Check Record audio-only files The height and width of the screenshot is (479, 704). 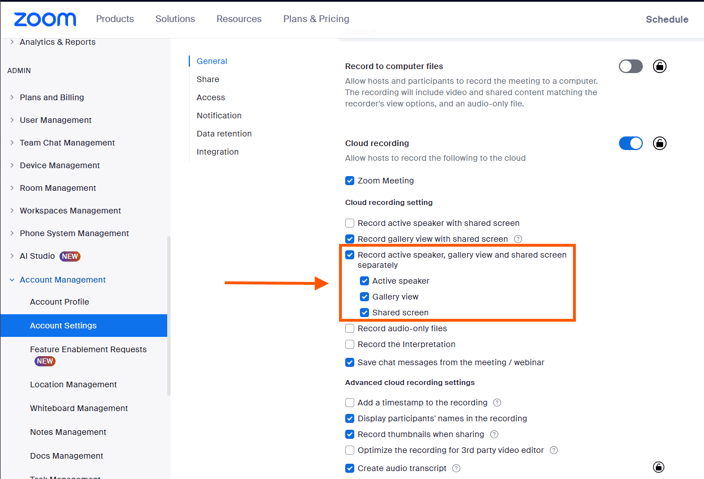coord(350,329)
